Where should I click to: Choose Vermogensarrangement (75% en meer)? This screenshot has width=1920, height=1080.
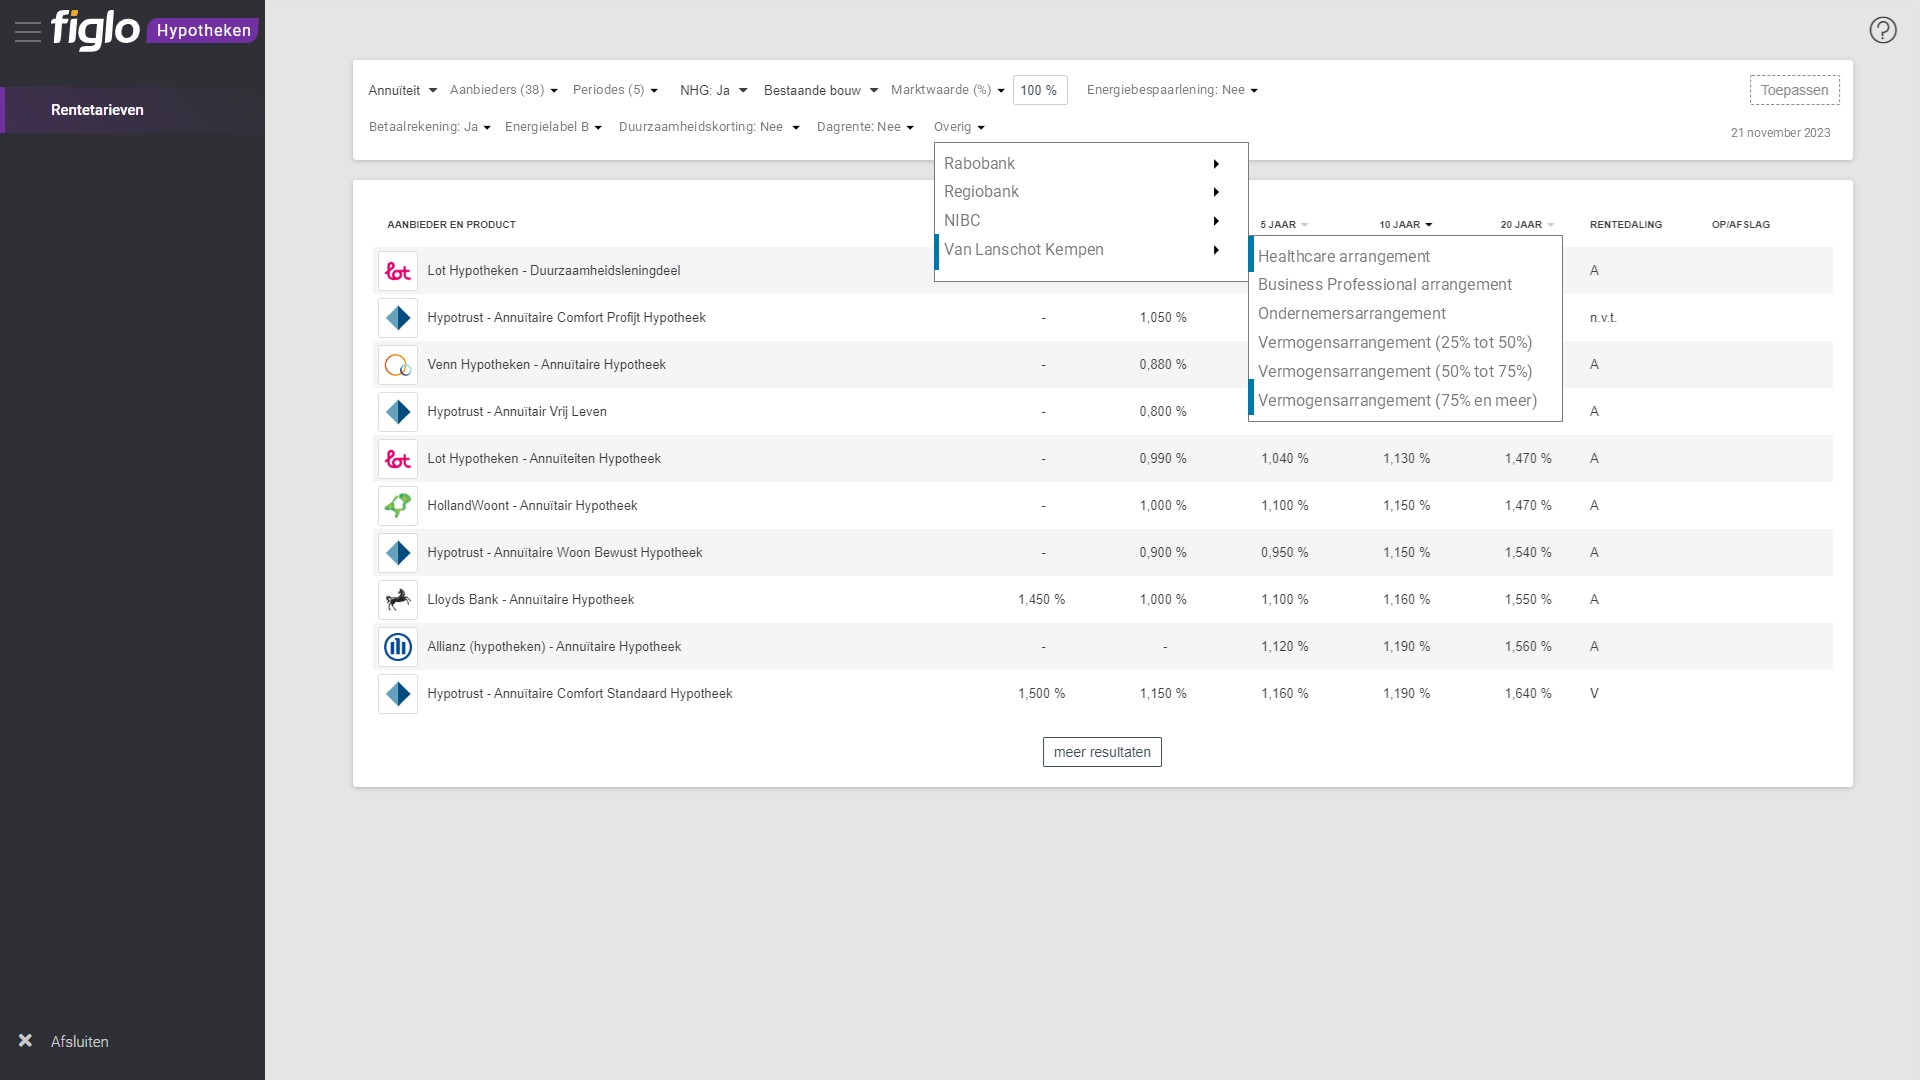click(x=1405, y=401)
